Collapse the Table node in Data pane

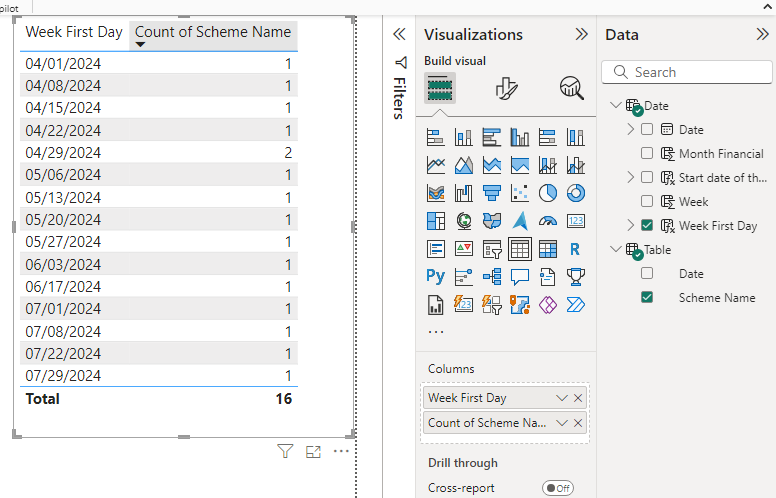[x=616, y=249]
